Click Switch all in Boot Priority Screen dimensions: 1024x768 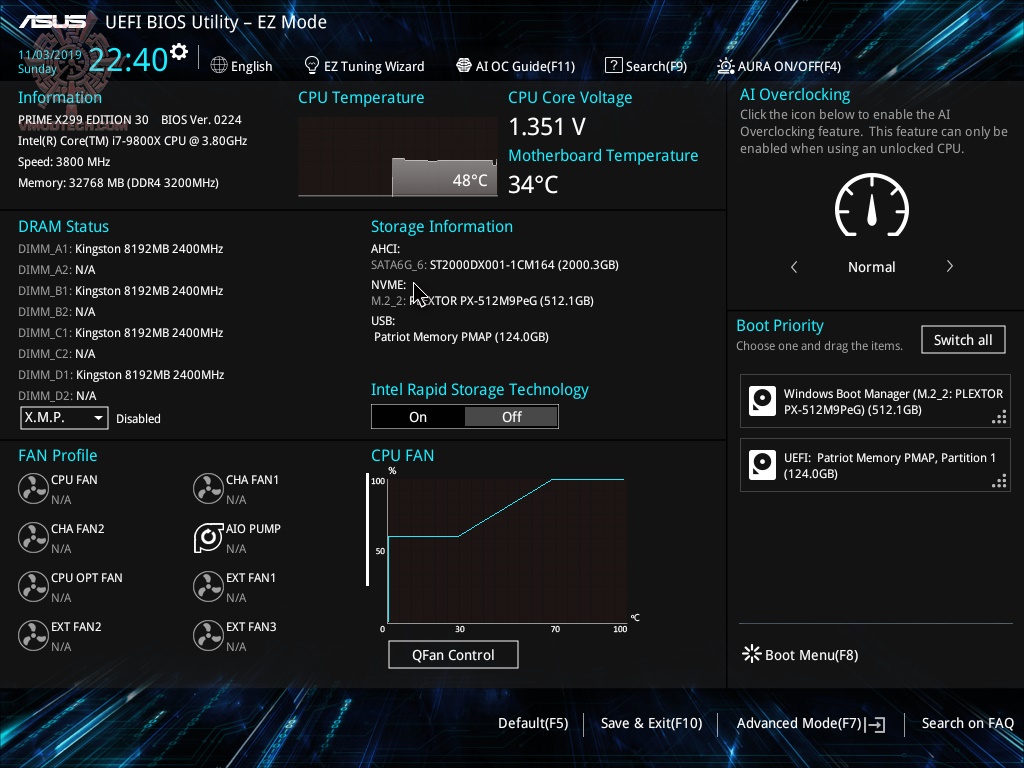(x=962, y=339)
